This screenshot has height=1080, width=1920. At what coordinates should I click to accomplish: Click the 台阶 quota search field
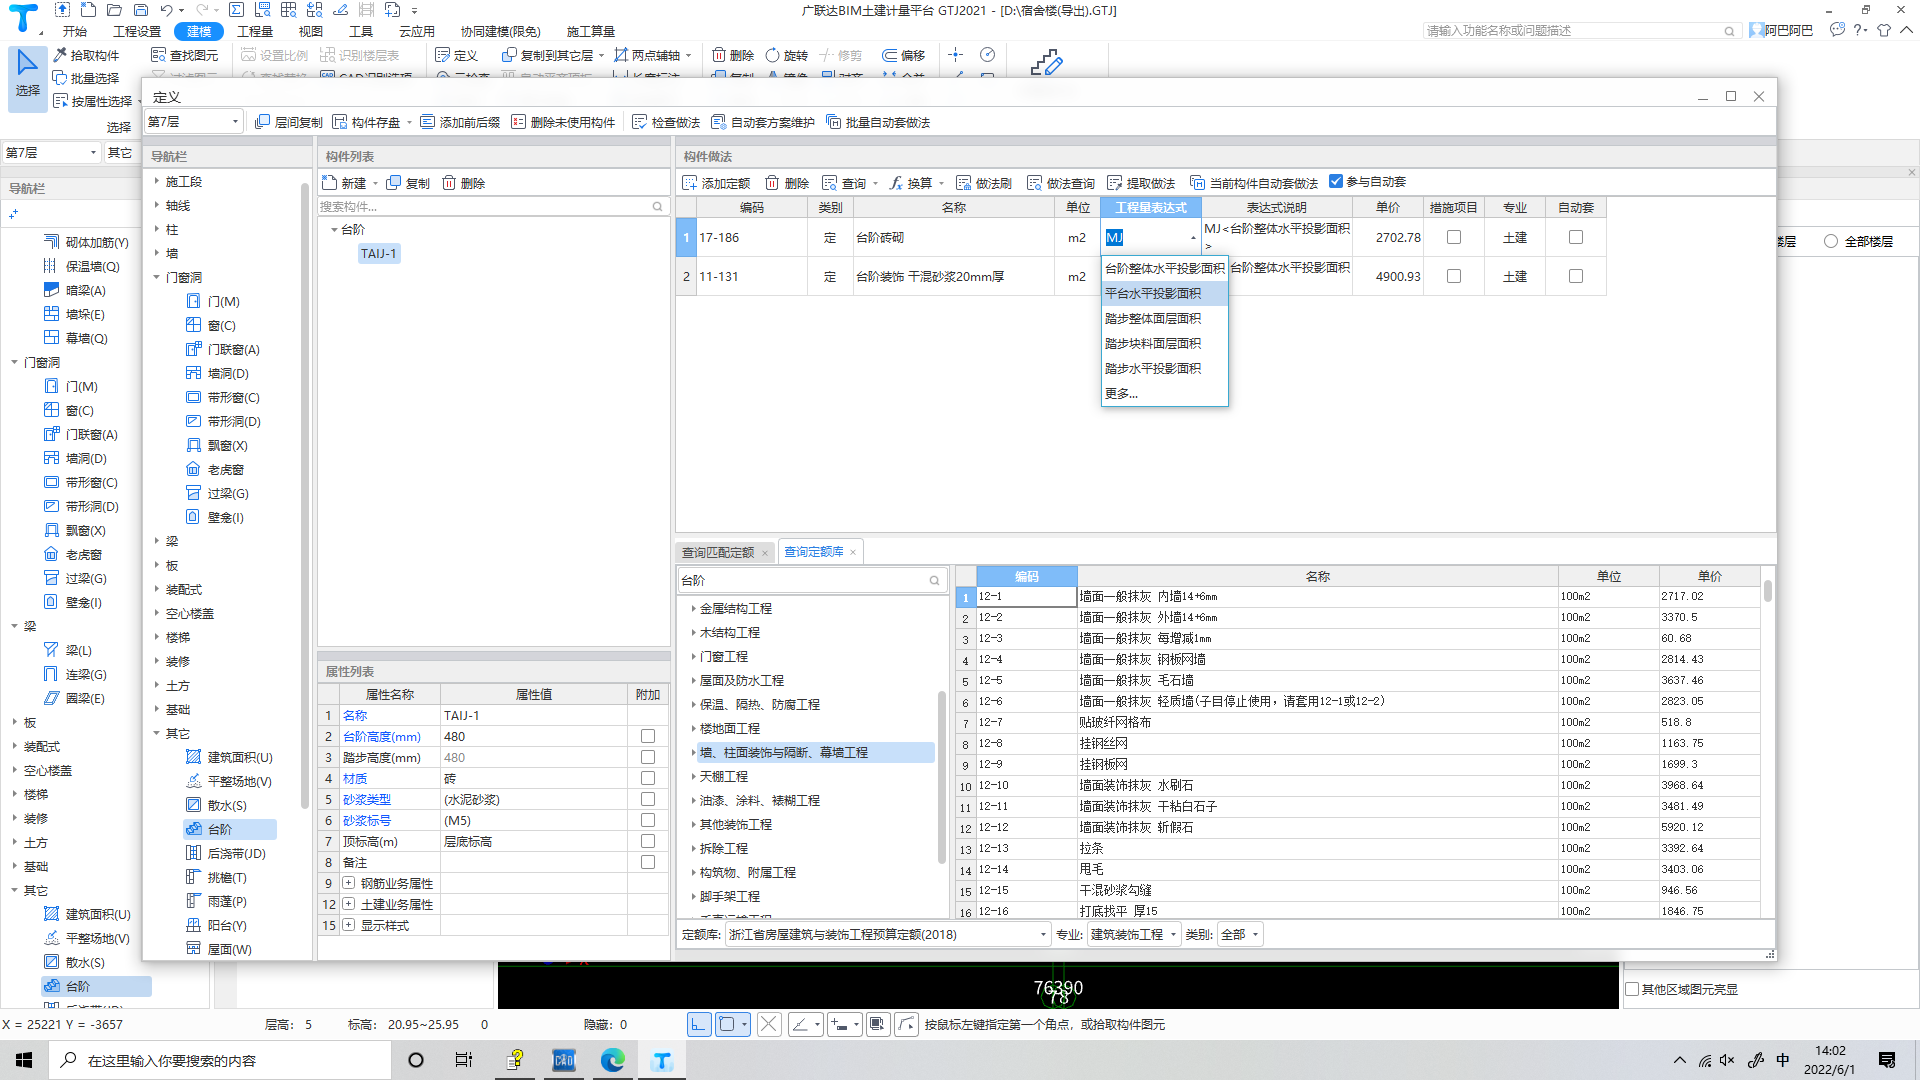tap(811, 580)
